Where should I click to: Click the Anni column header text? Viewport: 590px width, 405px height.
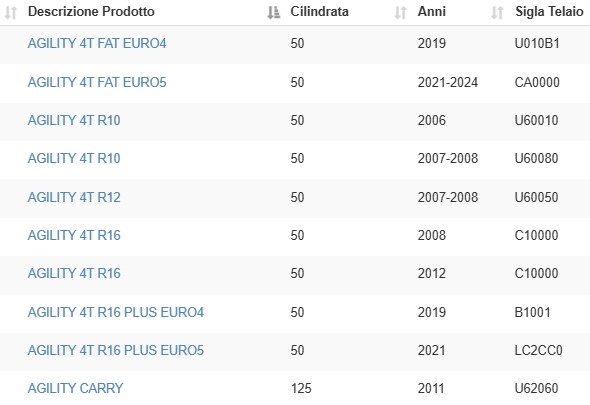click(432, 12)
